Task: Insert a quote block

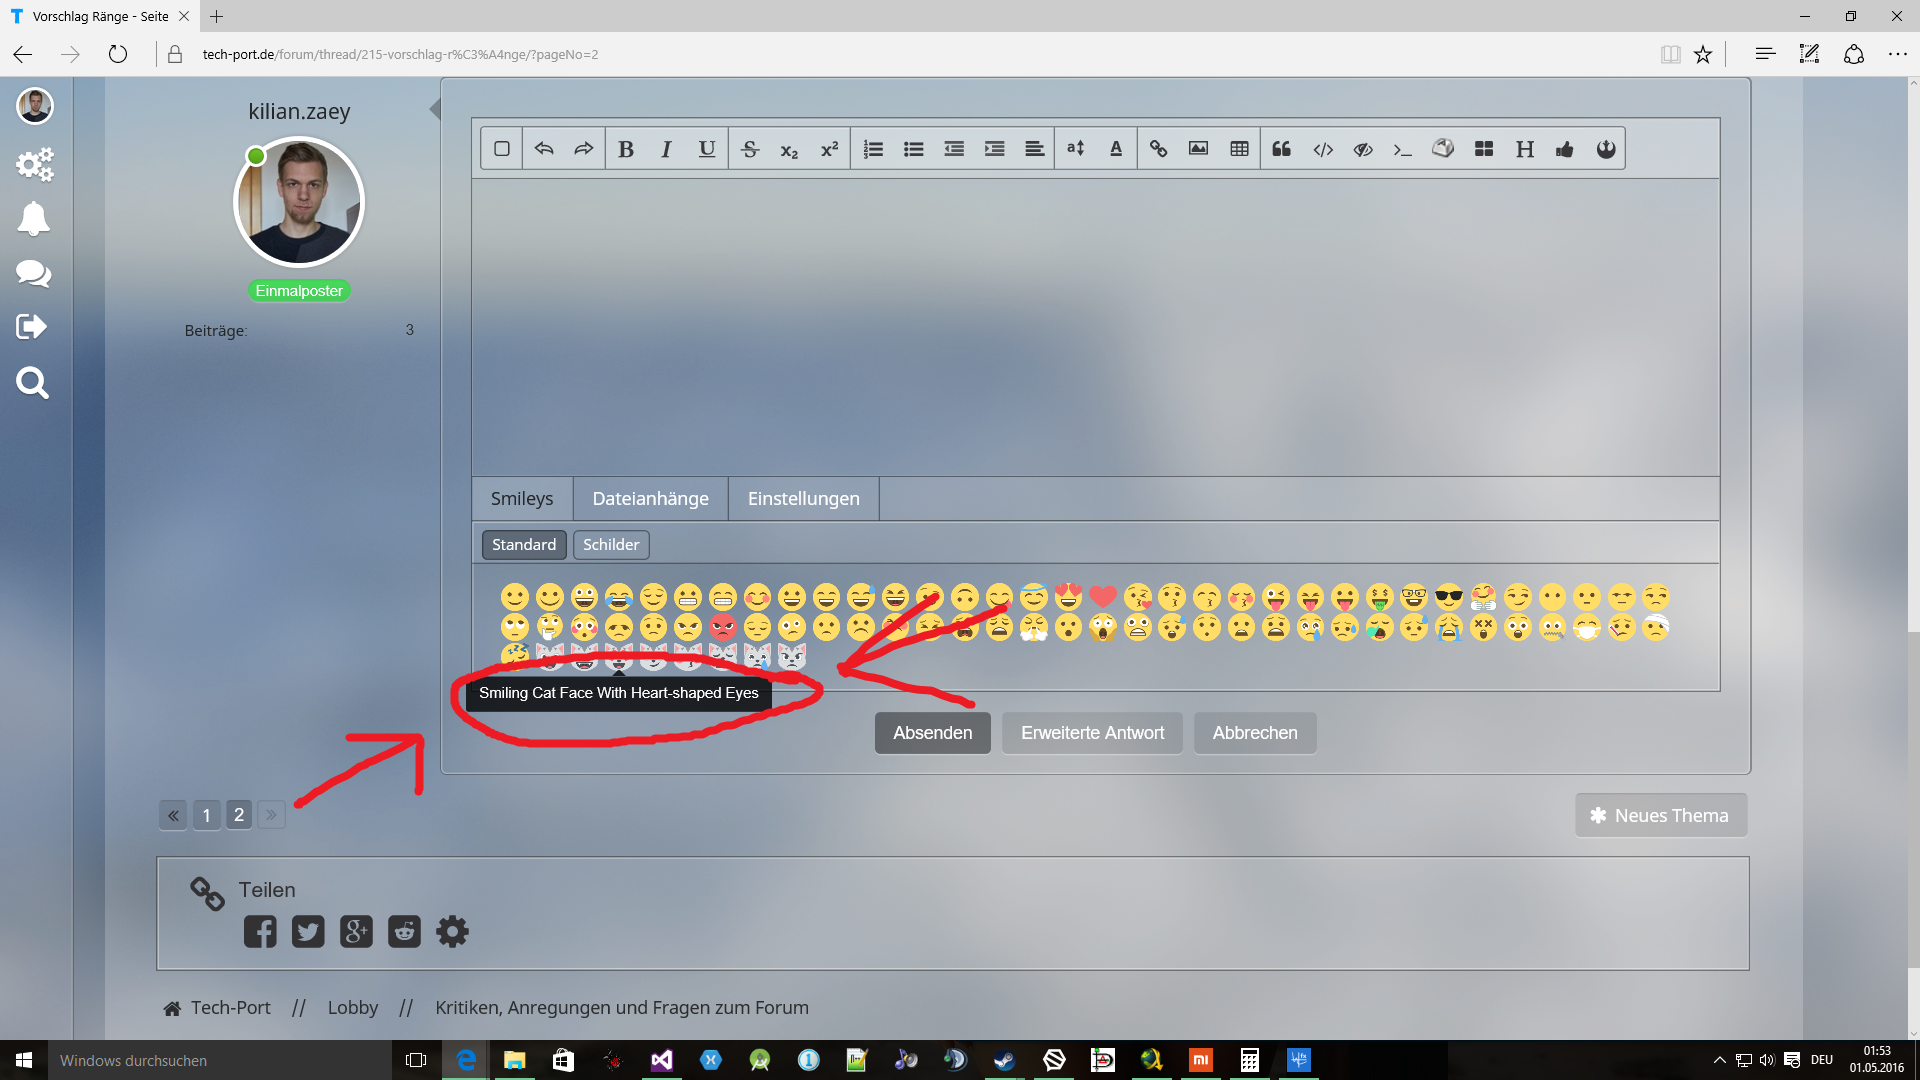Action: click(1281, 149)
